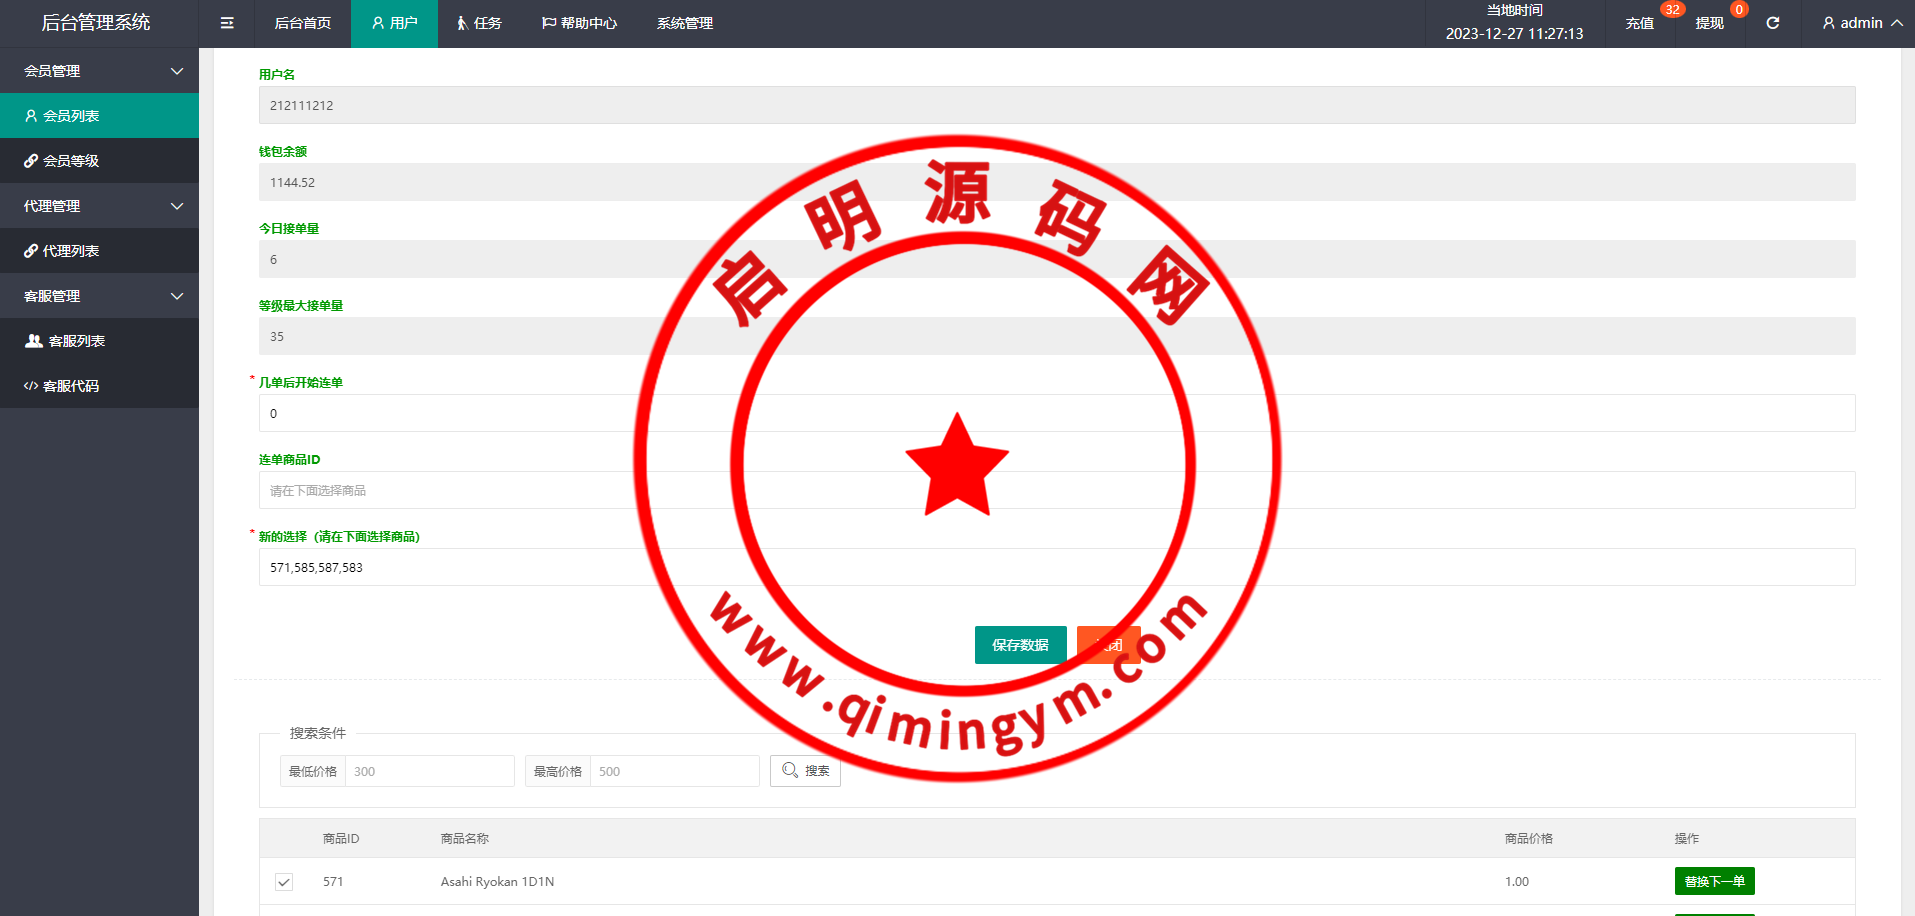
Task: Open 代理列表 in the sidebar
Action: (70, 251)
